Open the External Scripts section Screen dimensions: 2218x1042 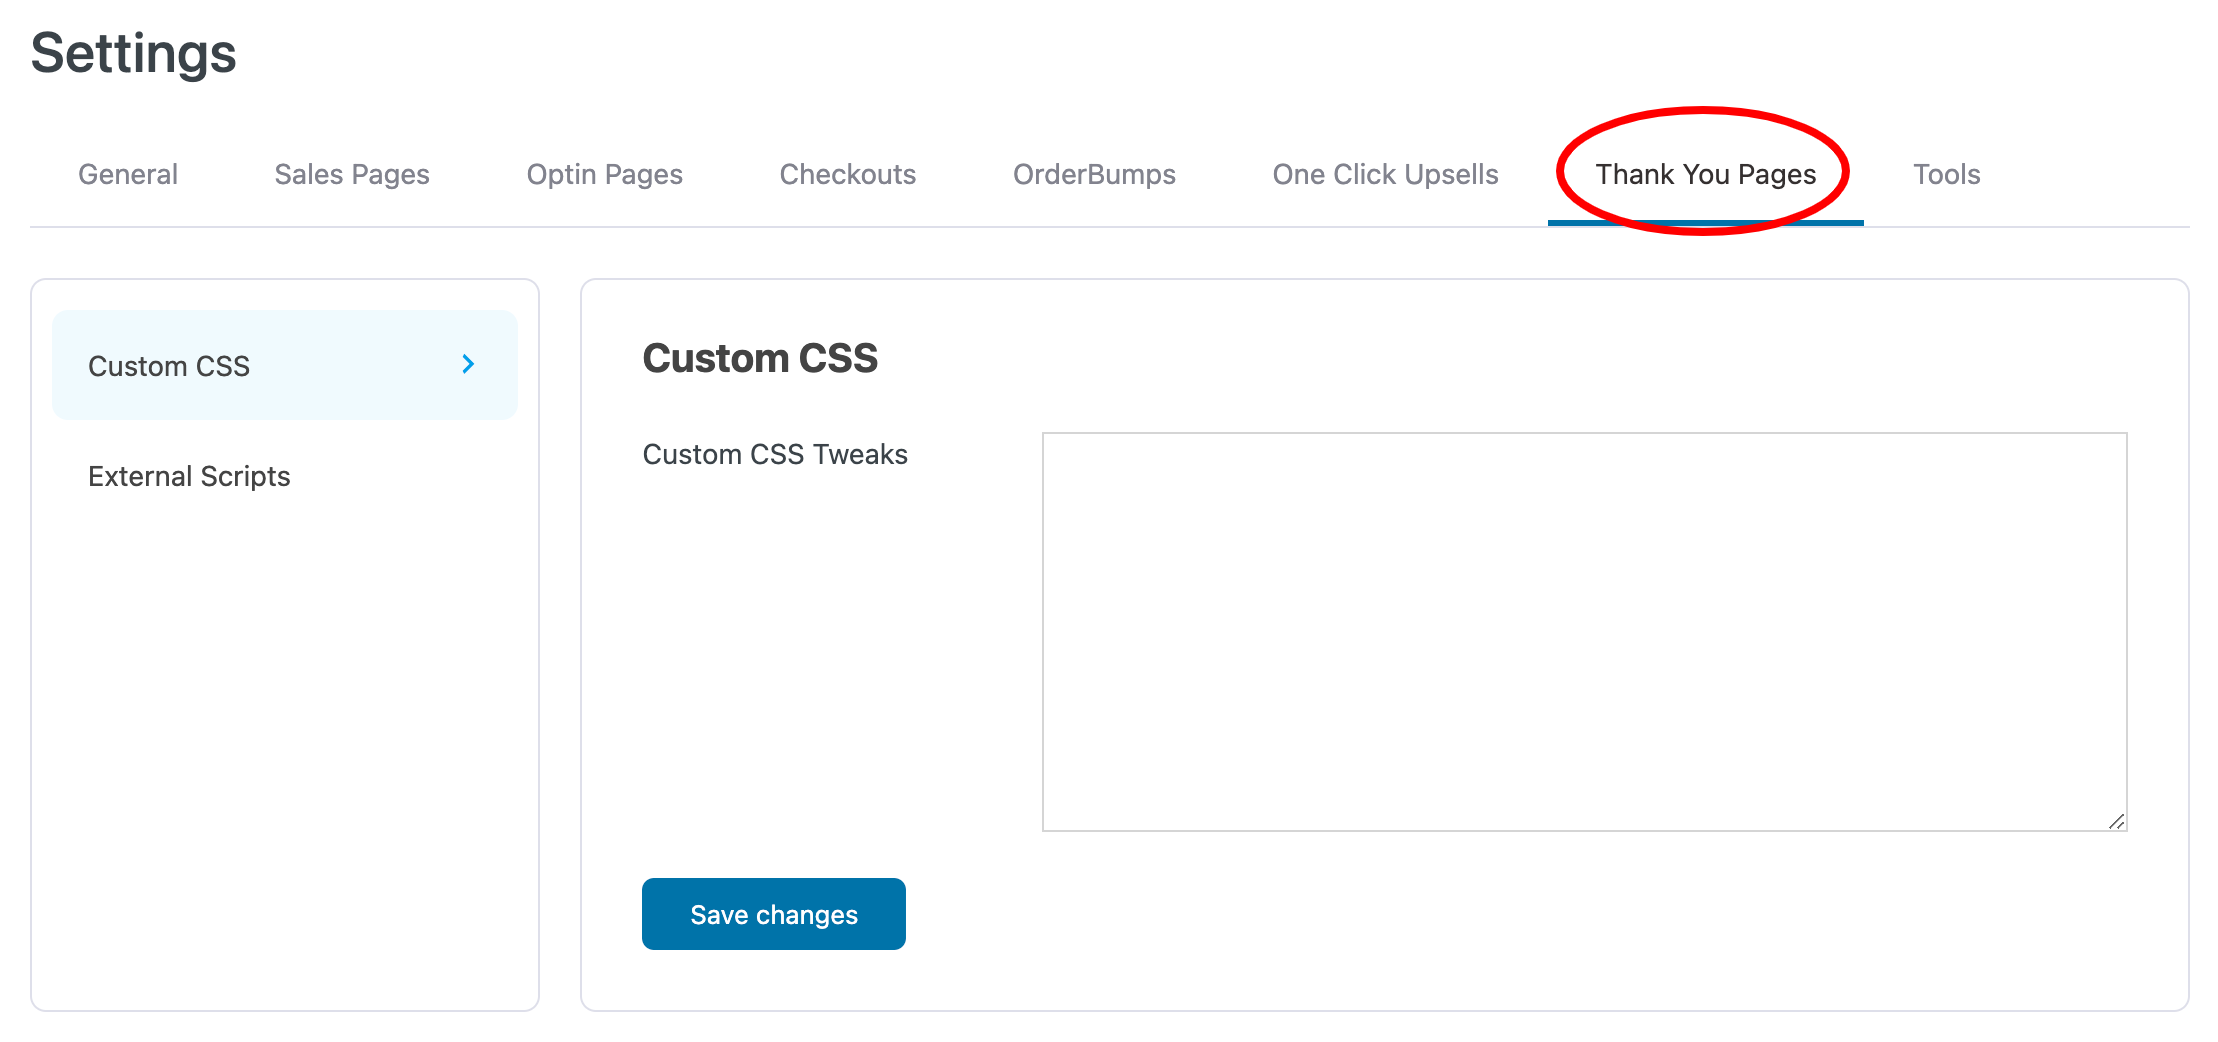point(189,476)
